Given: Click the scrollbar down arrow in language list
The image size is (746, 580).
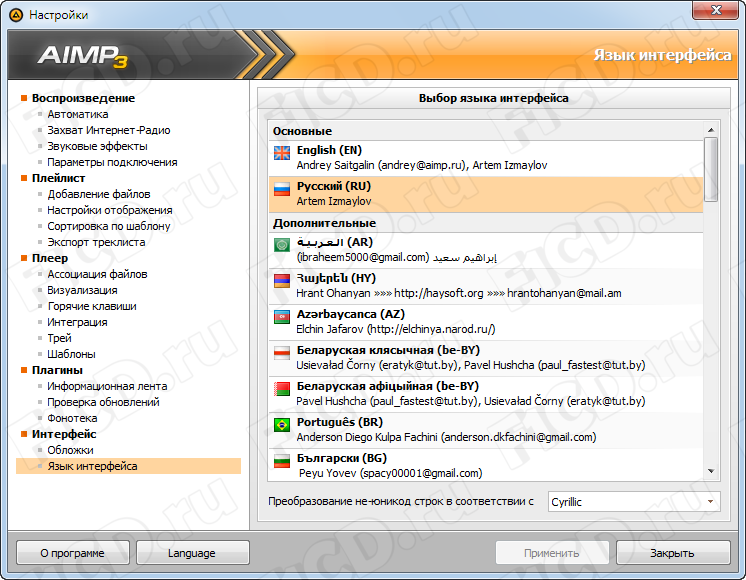Looking at the screenshot, I should tap(711, 471).
